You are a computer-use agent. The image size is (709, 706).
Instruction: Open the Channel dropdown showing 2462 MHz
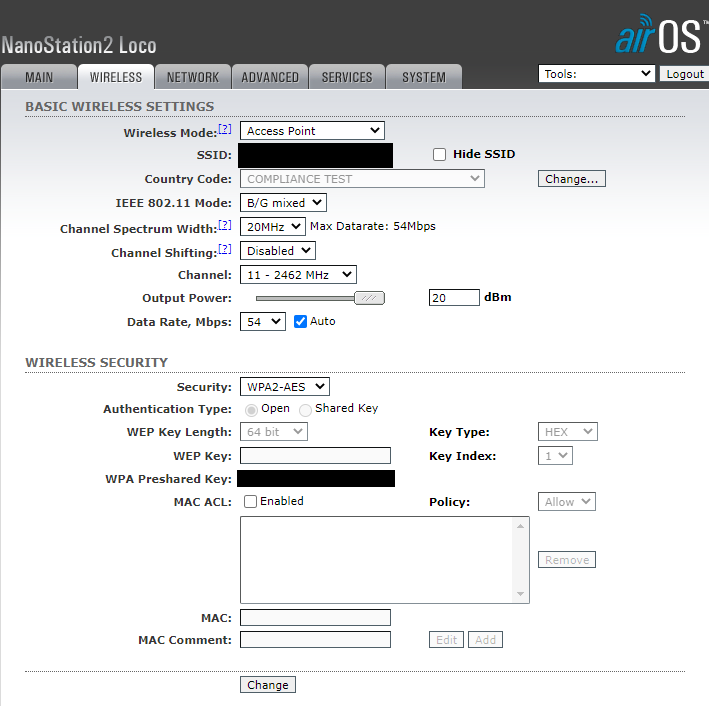(x=298, y=275)
